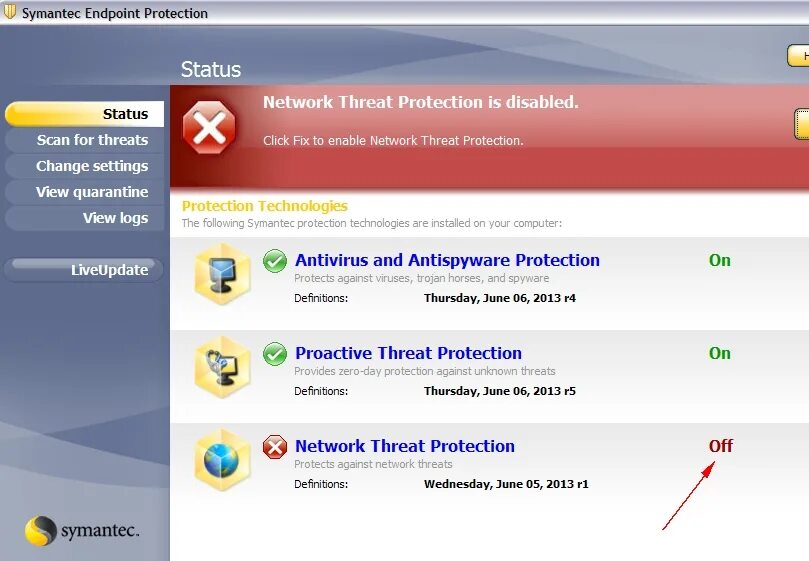Click the Off status for Network Threat
This screenshot has height=561, width=809.
[721, 446]
